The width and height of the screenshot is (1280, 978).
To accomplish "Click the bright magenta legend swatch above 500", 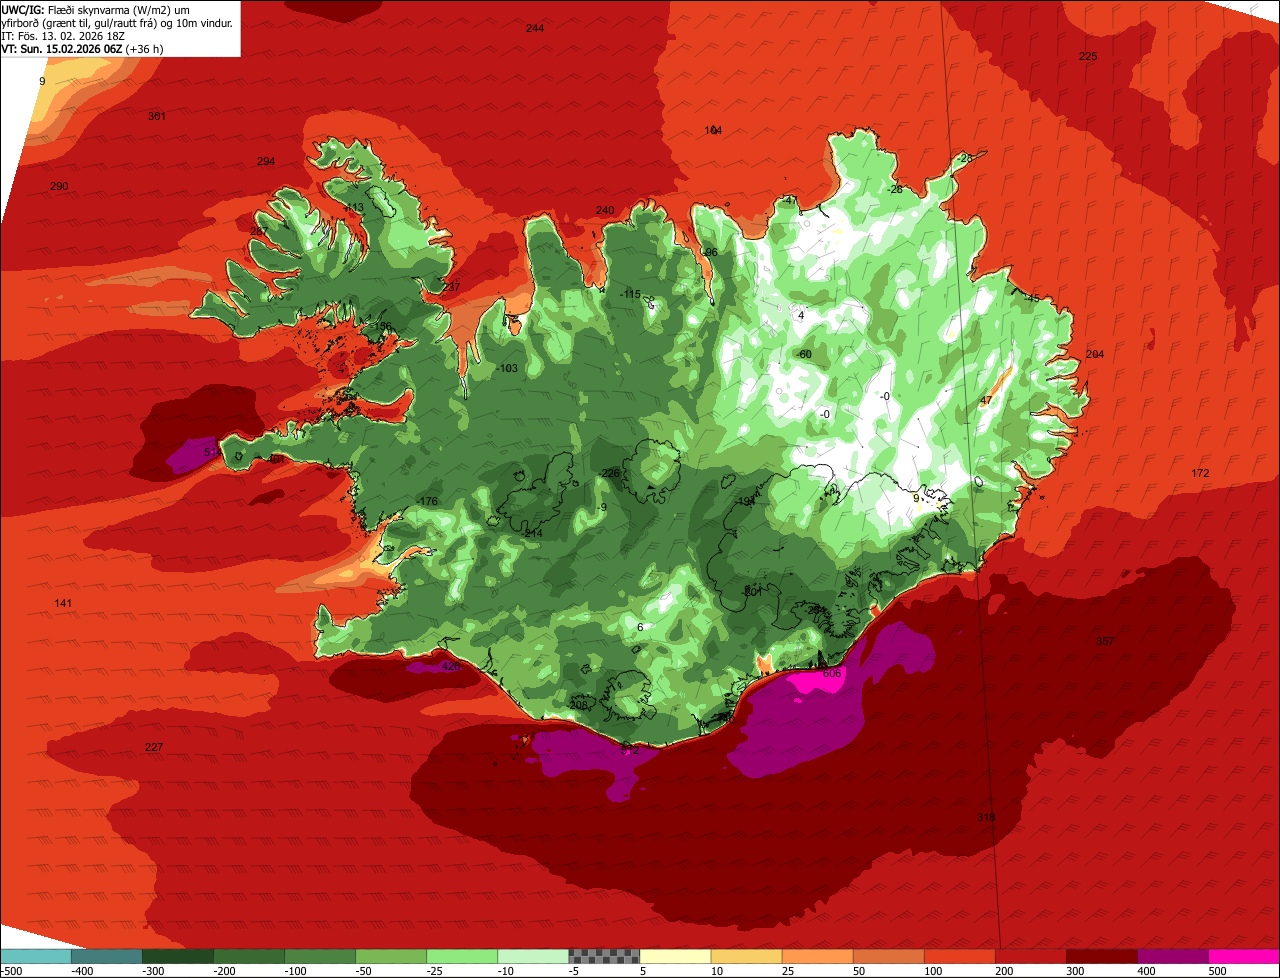I will (1244, 956).
